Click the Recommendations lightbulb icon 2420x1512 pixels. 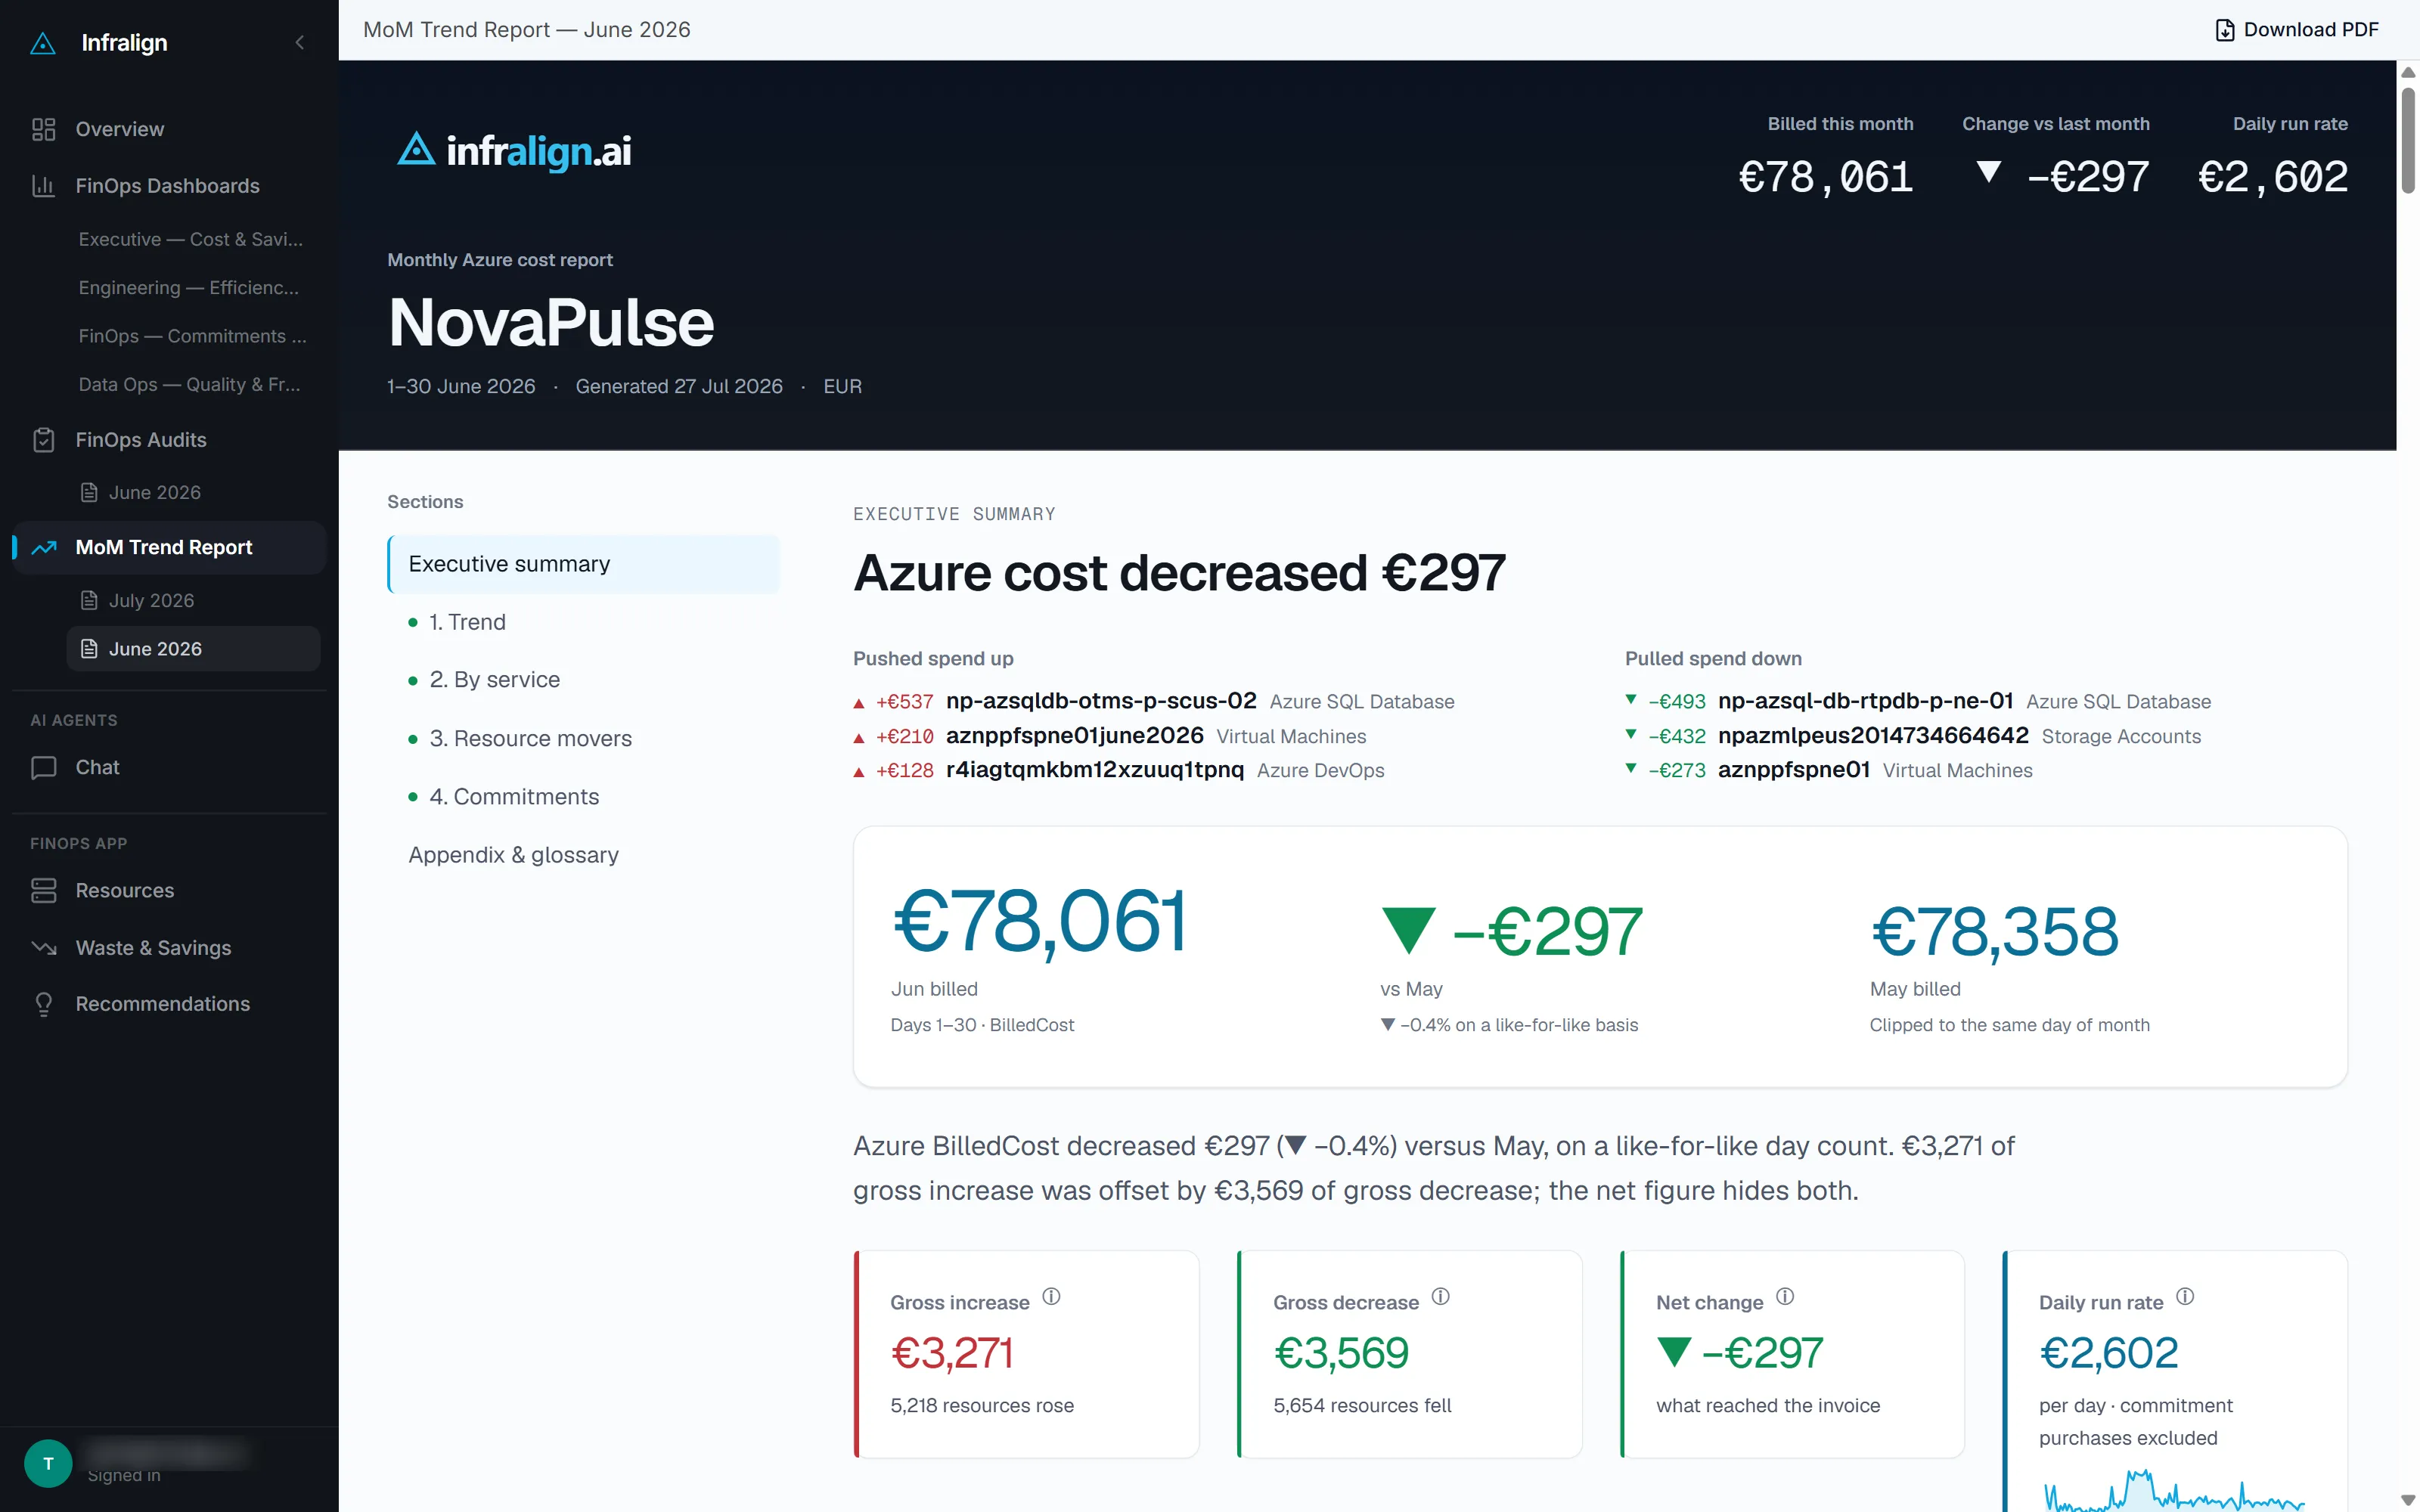(43, 1004)
